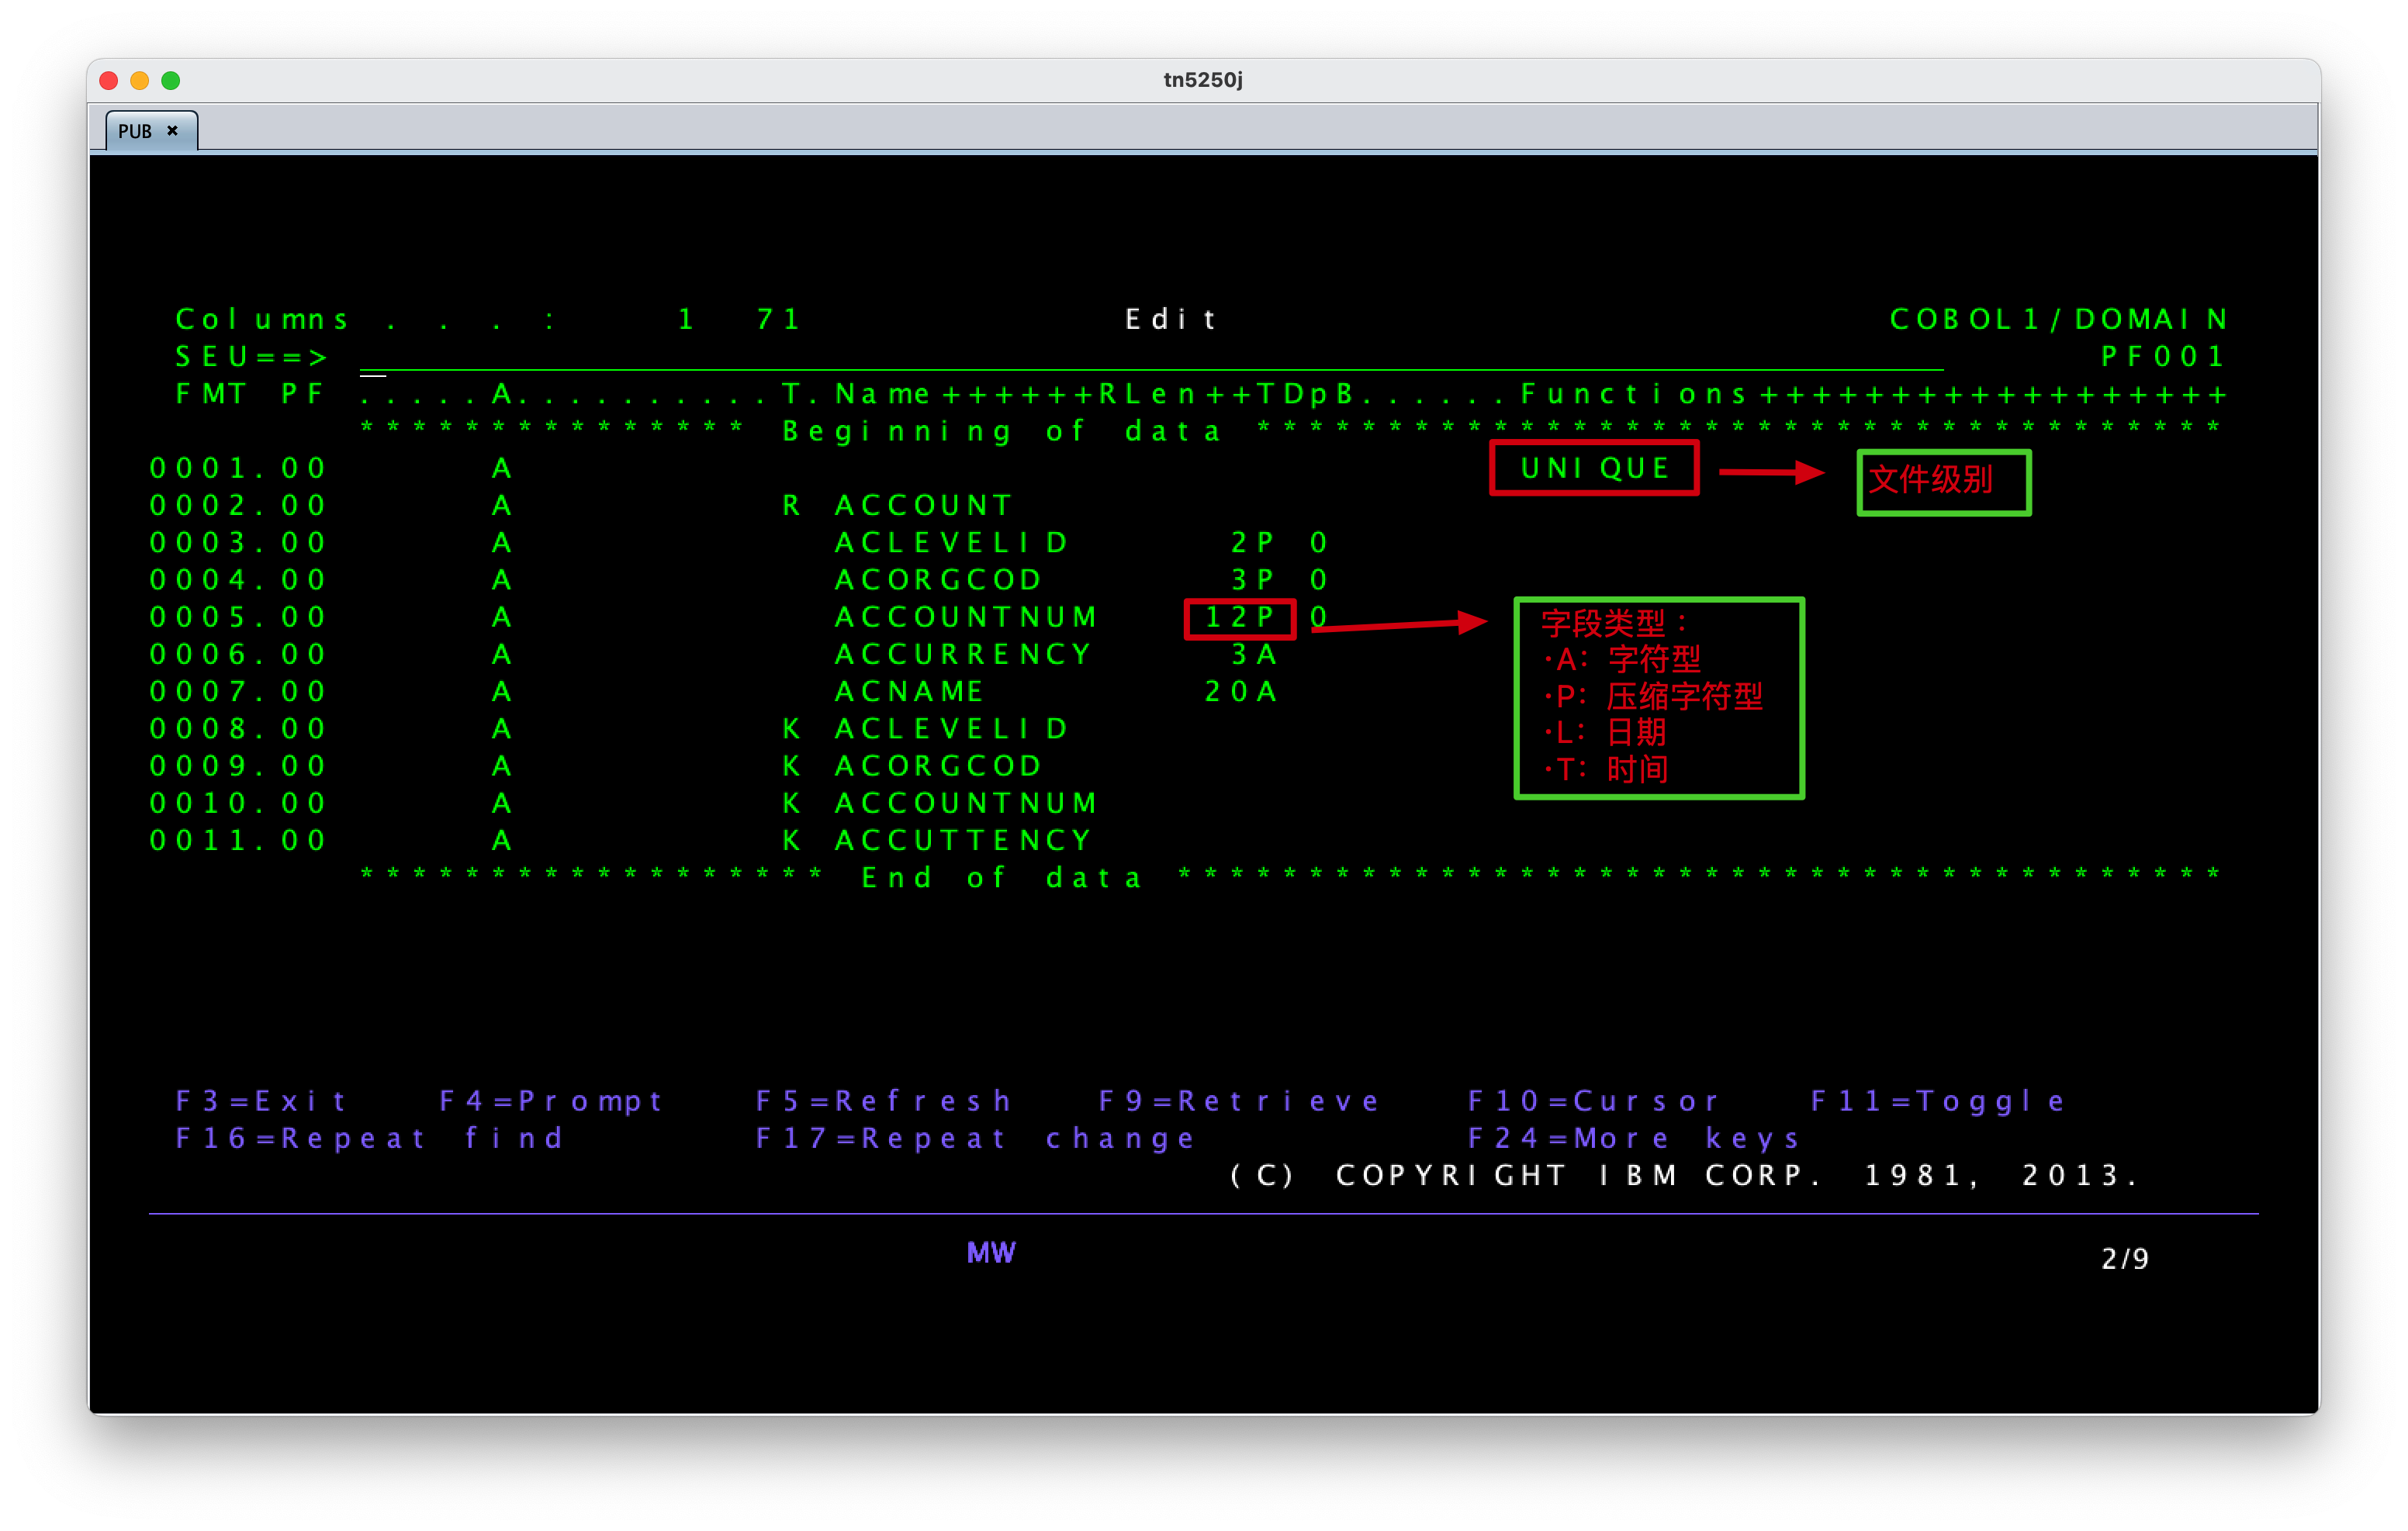Screen dimensions: 2408x1531
Task: Click F4=Prompt function key label
Action: point(551,1101)
